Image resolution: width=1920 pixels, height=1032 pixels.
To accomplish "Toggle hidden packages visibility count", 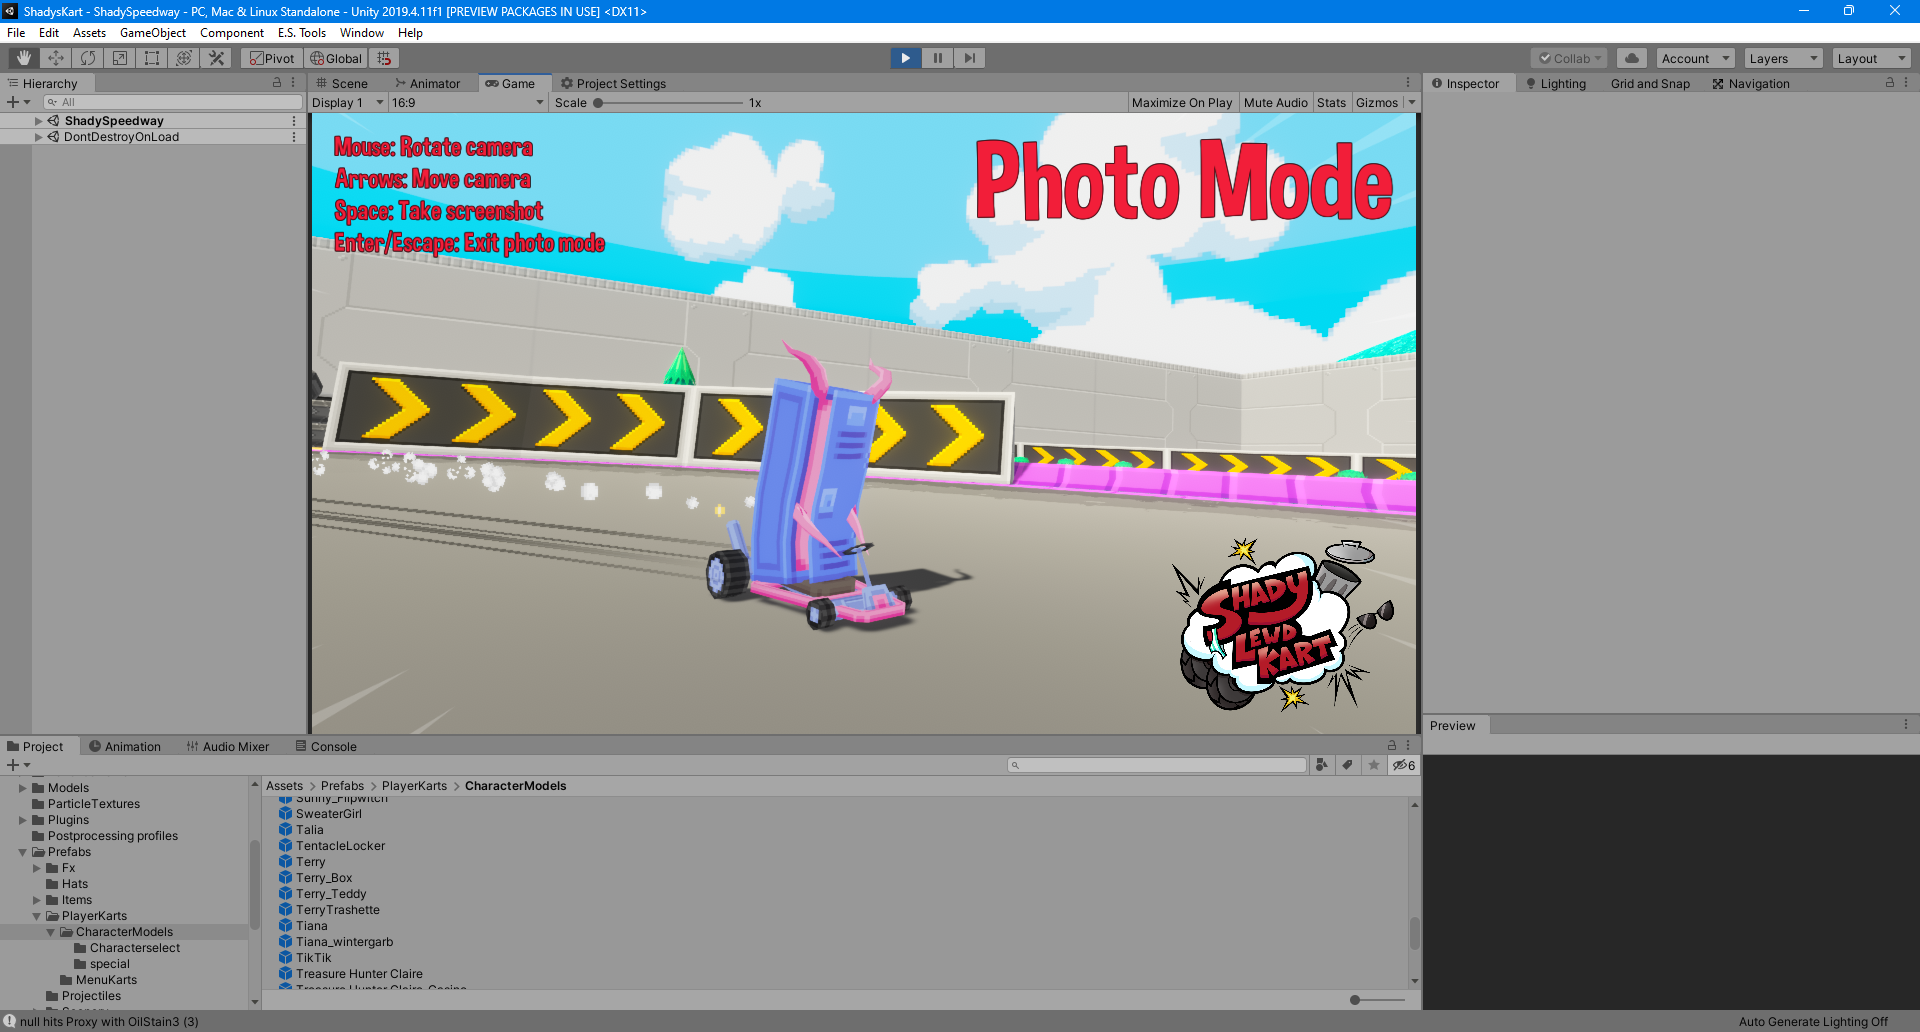I will point(1404,765).
